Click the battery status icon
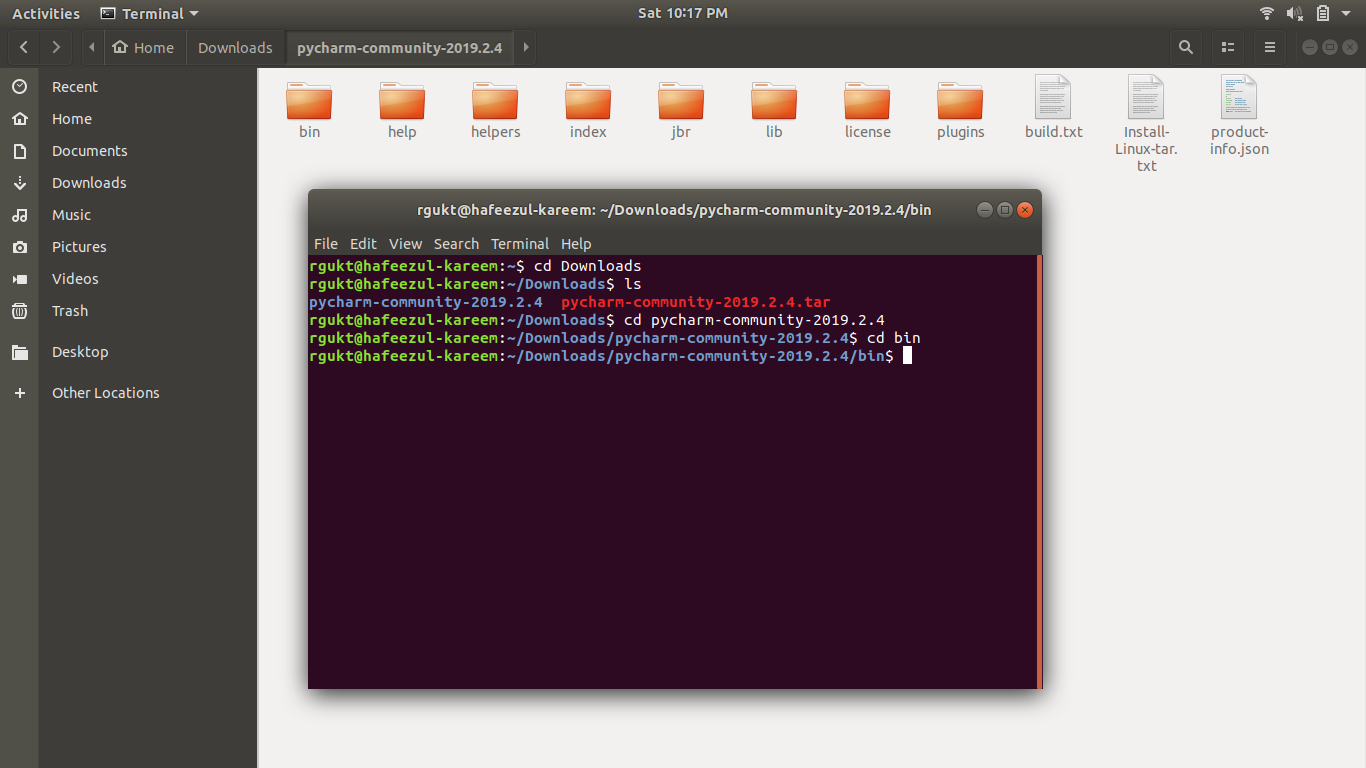Viewport: 1366px width, 768px height. [x=1323, y=14]
